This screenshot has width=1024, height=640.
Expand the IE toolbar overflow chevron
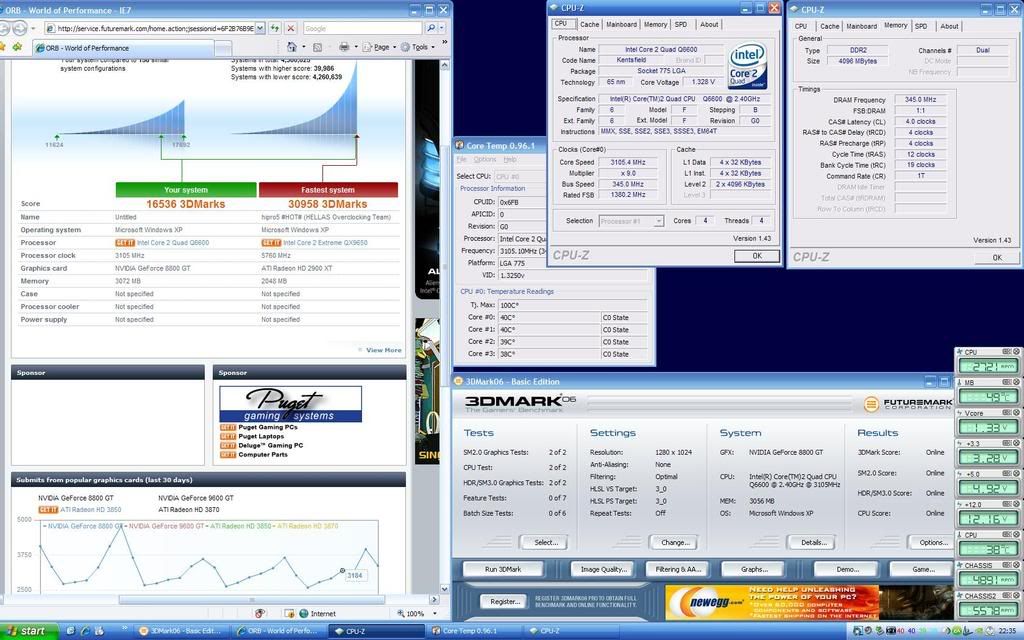(445, 42)
